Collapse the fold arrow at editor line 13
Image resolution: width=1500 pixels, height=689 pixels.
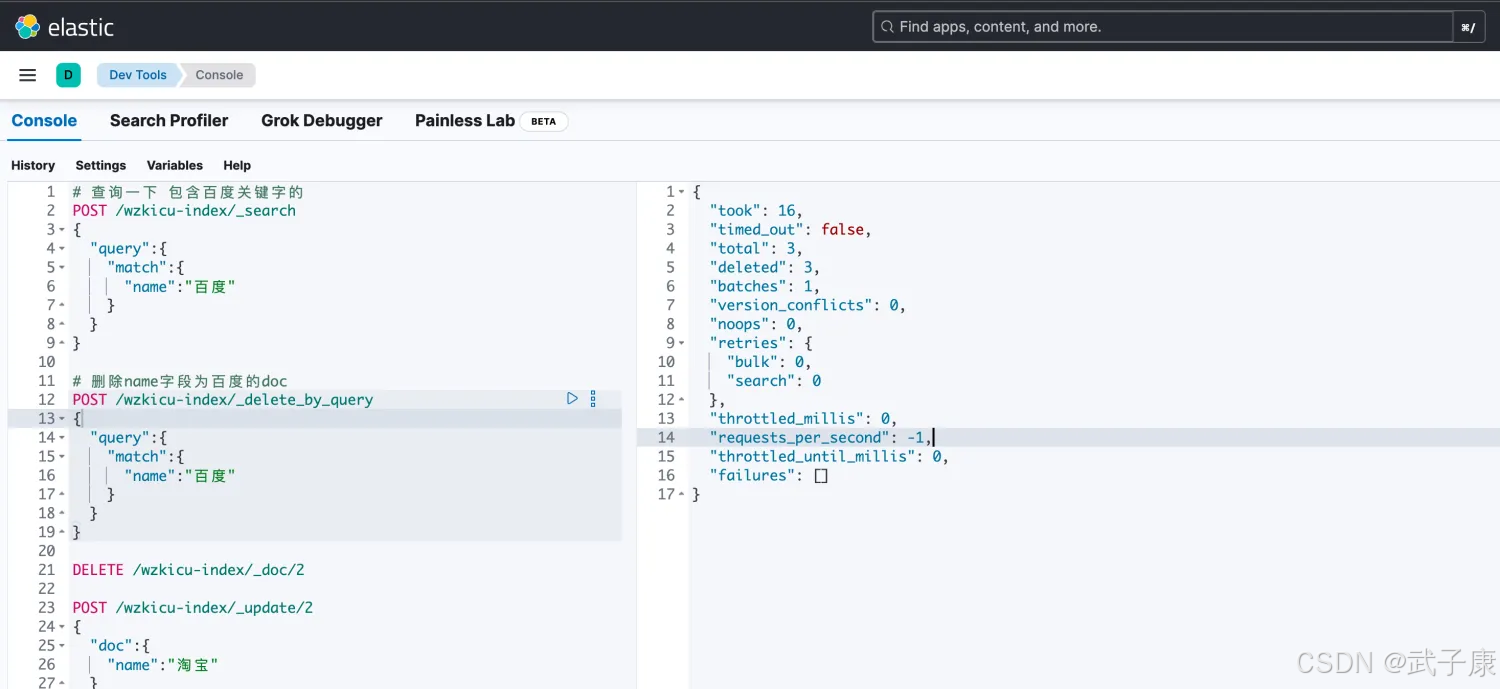[62, 419]
